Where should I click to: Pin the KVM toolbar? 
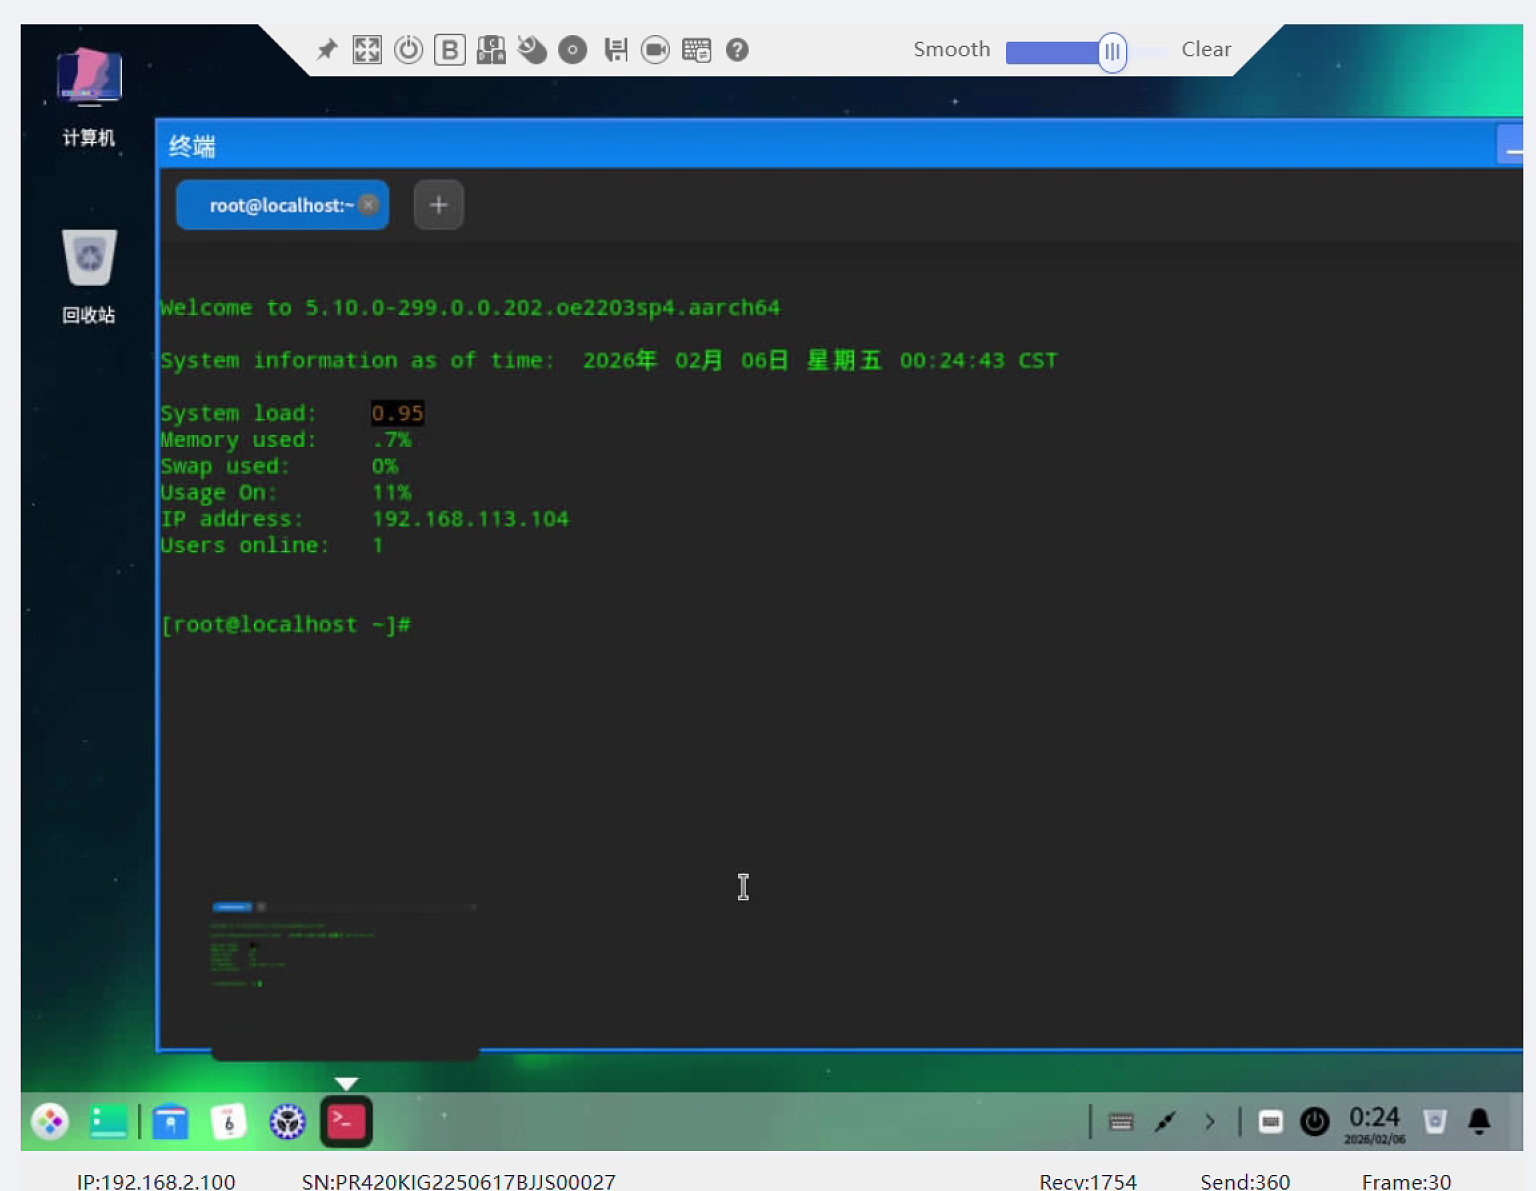[327, 50]
